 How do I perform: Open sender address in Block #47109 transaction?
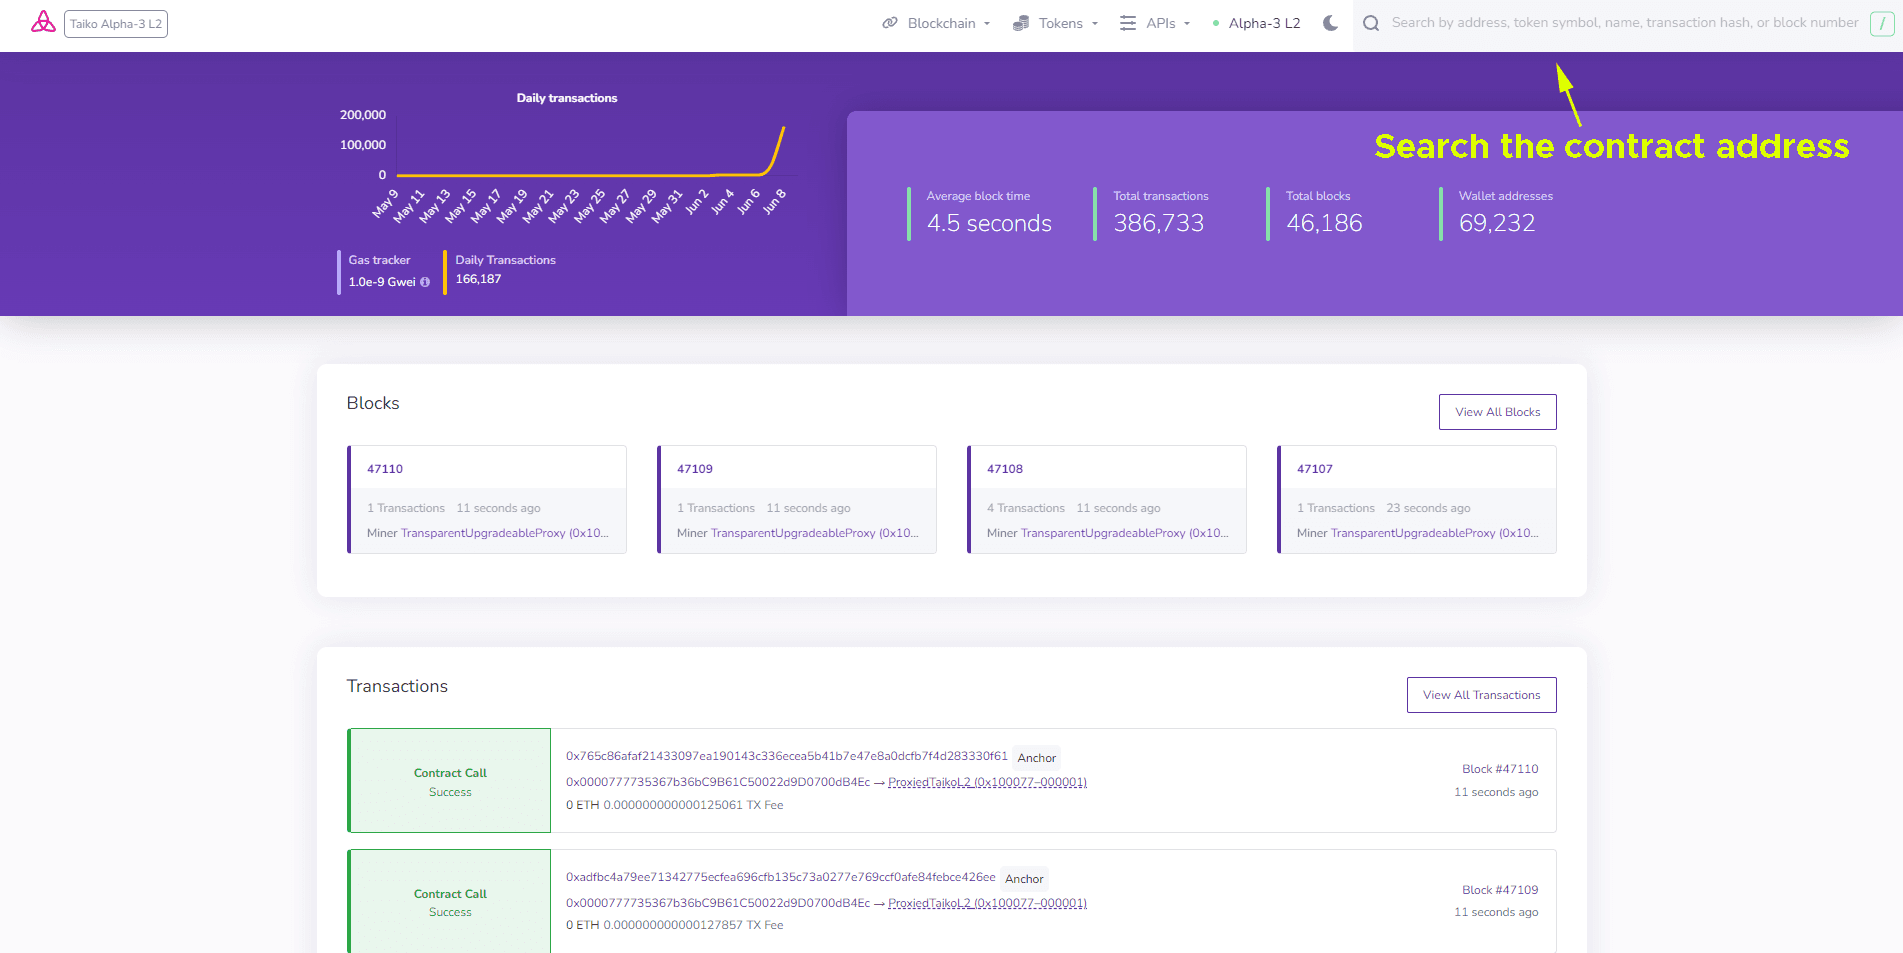[718, 903]
